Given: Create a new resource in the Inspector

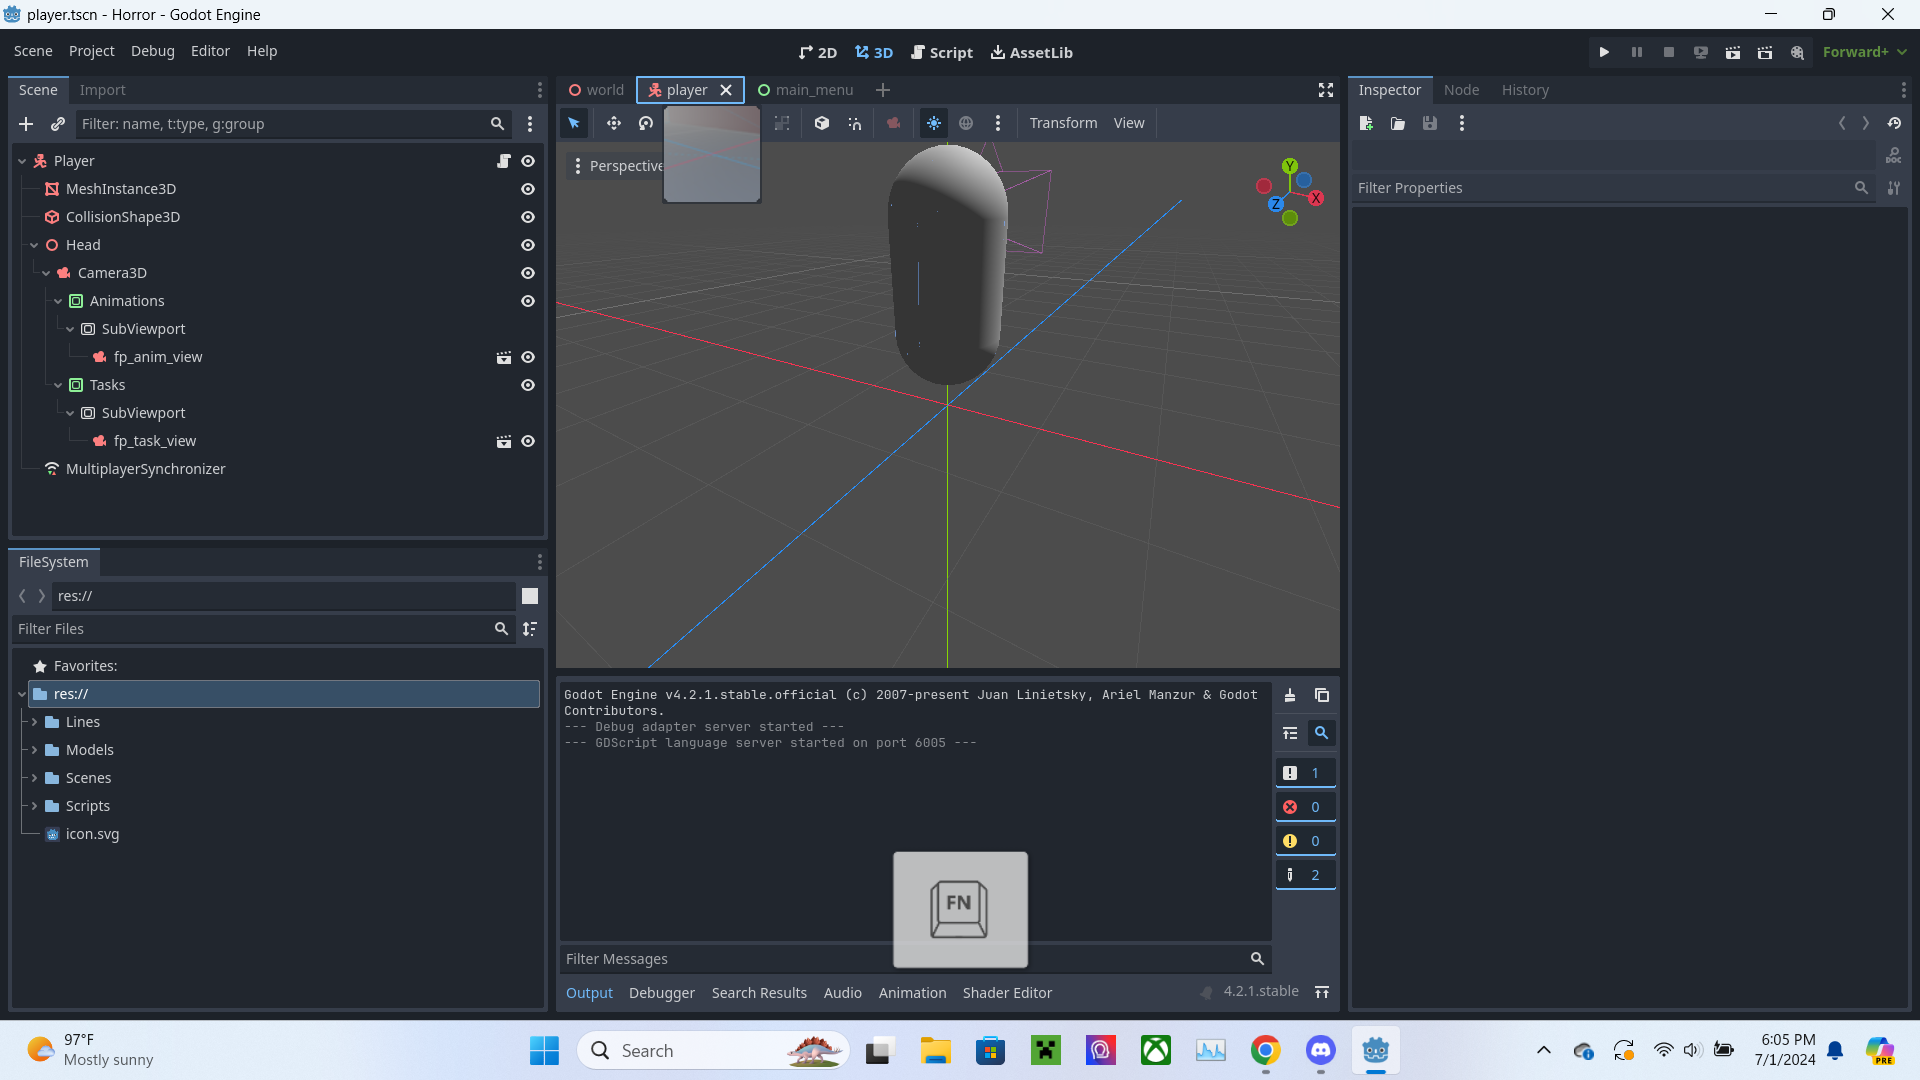Looking at the screenshot, I should click(1365, 123).
